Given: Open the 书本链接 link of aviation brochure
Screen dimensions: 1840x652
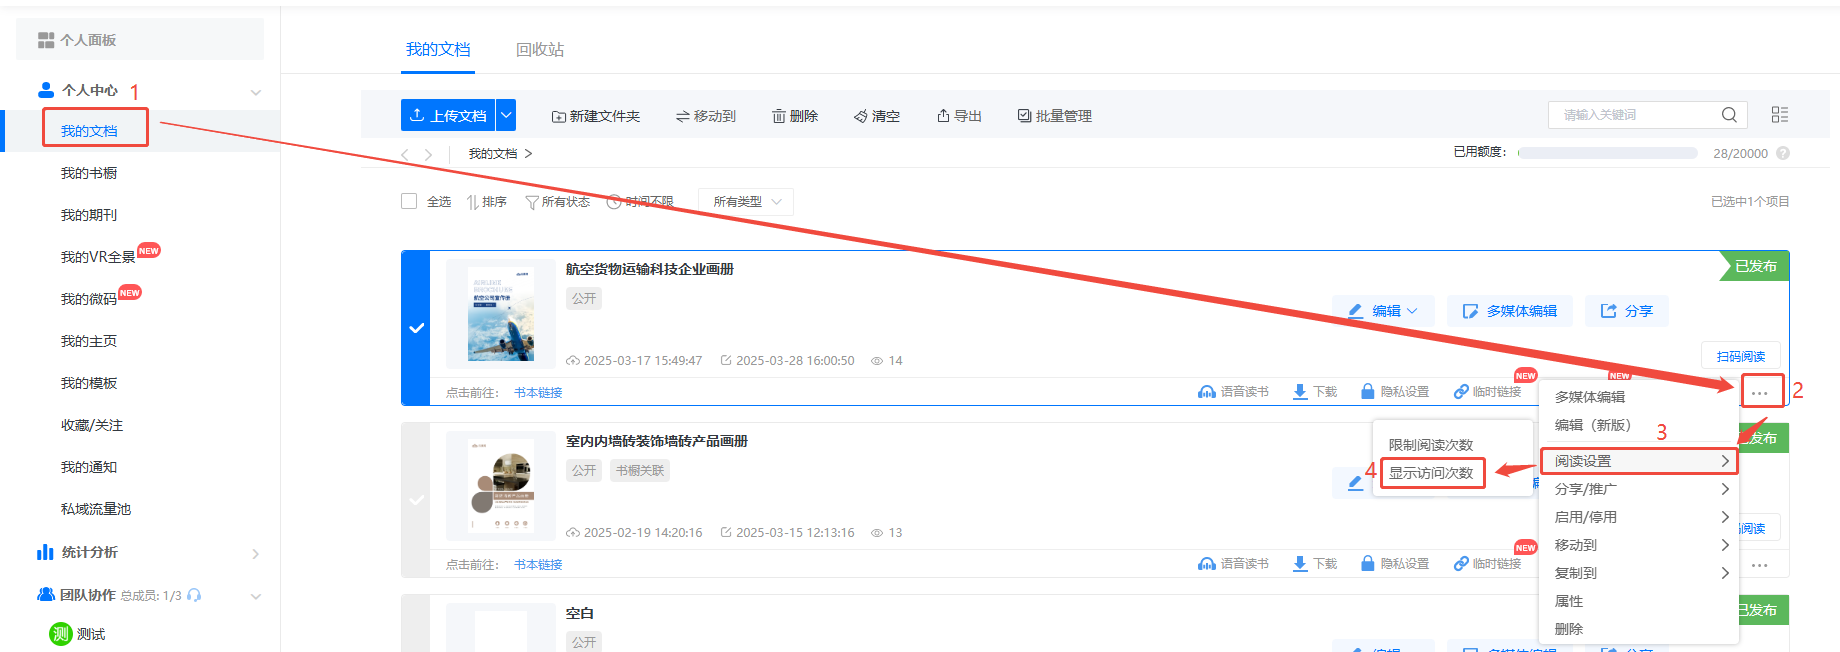Looking at the screenshot, I should 538,393.
